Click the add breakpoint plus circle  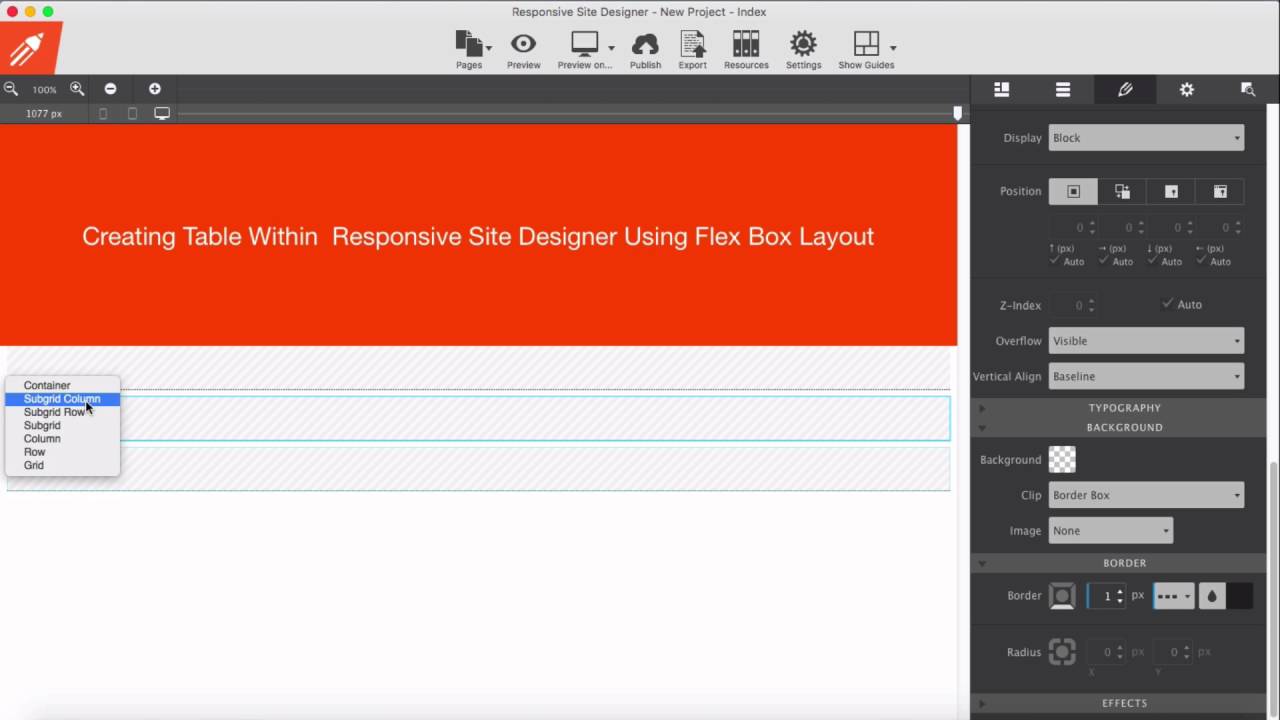155,89
